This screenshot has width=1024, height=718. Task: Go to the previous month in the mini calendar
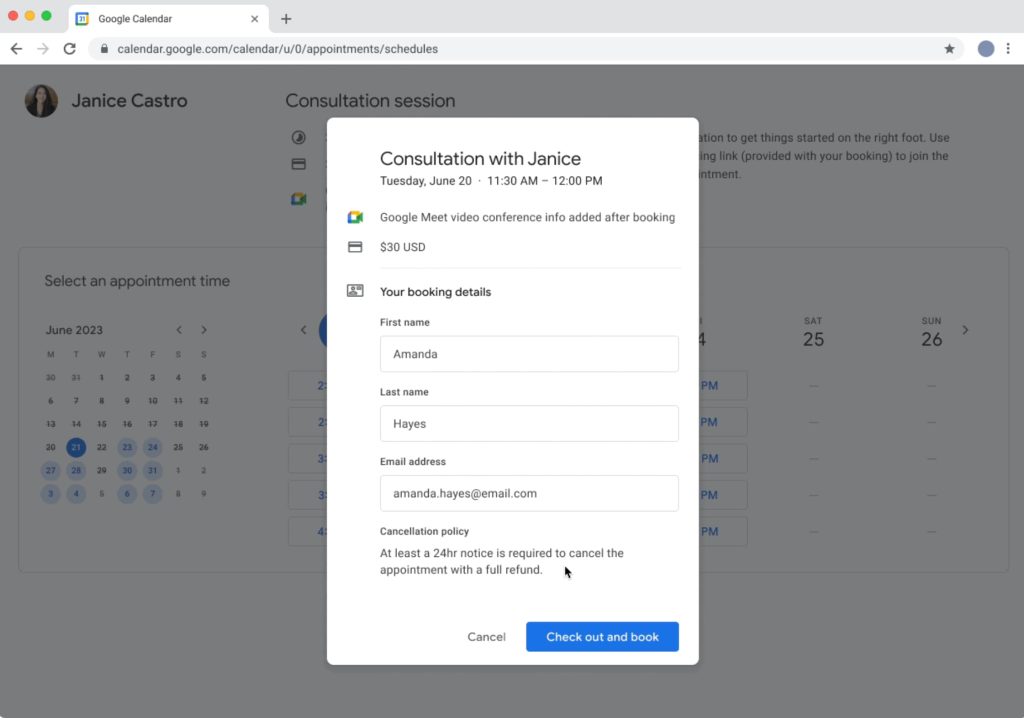(179, 329)
